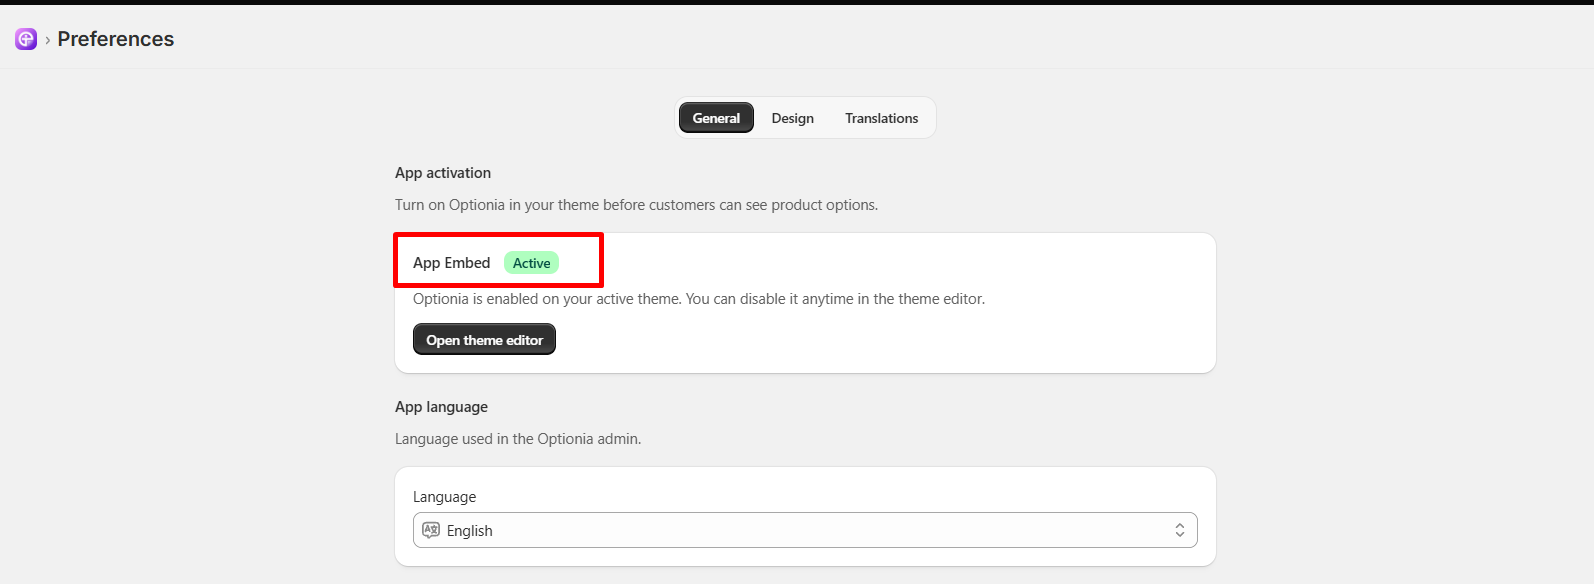Select the Preferences page title
This screenshot has height=584, width=1594.
(x=116, y=39)
